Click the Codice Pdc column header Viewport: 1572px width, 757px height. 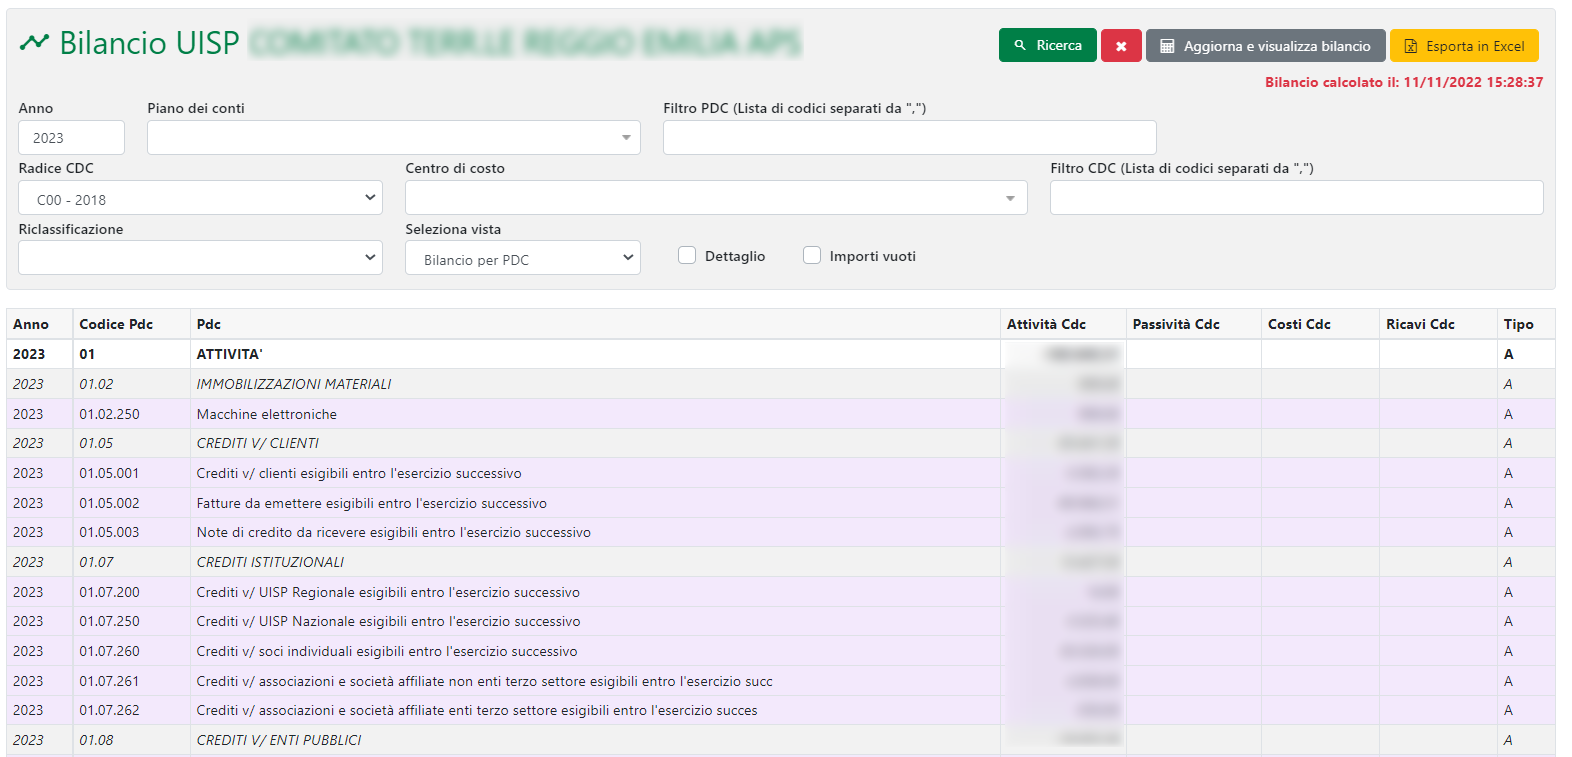coord(116,324)
